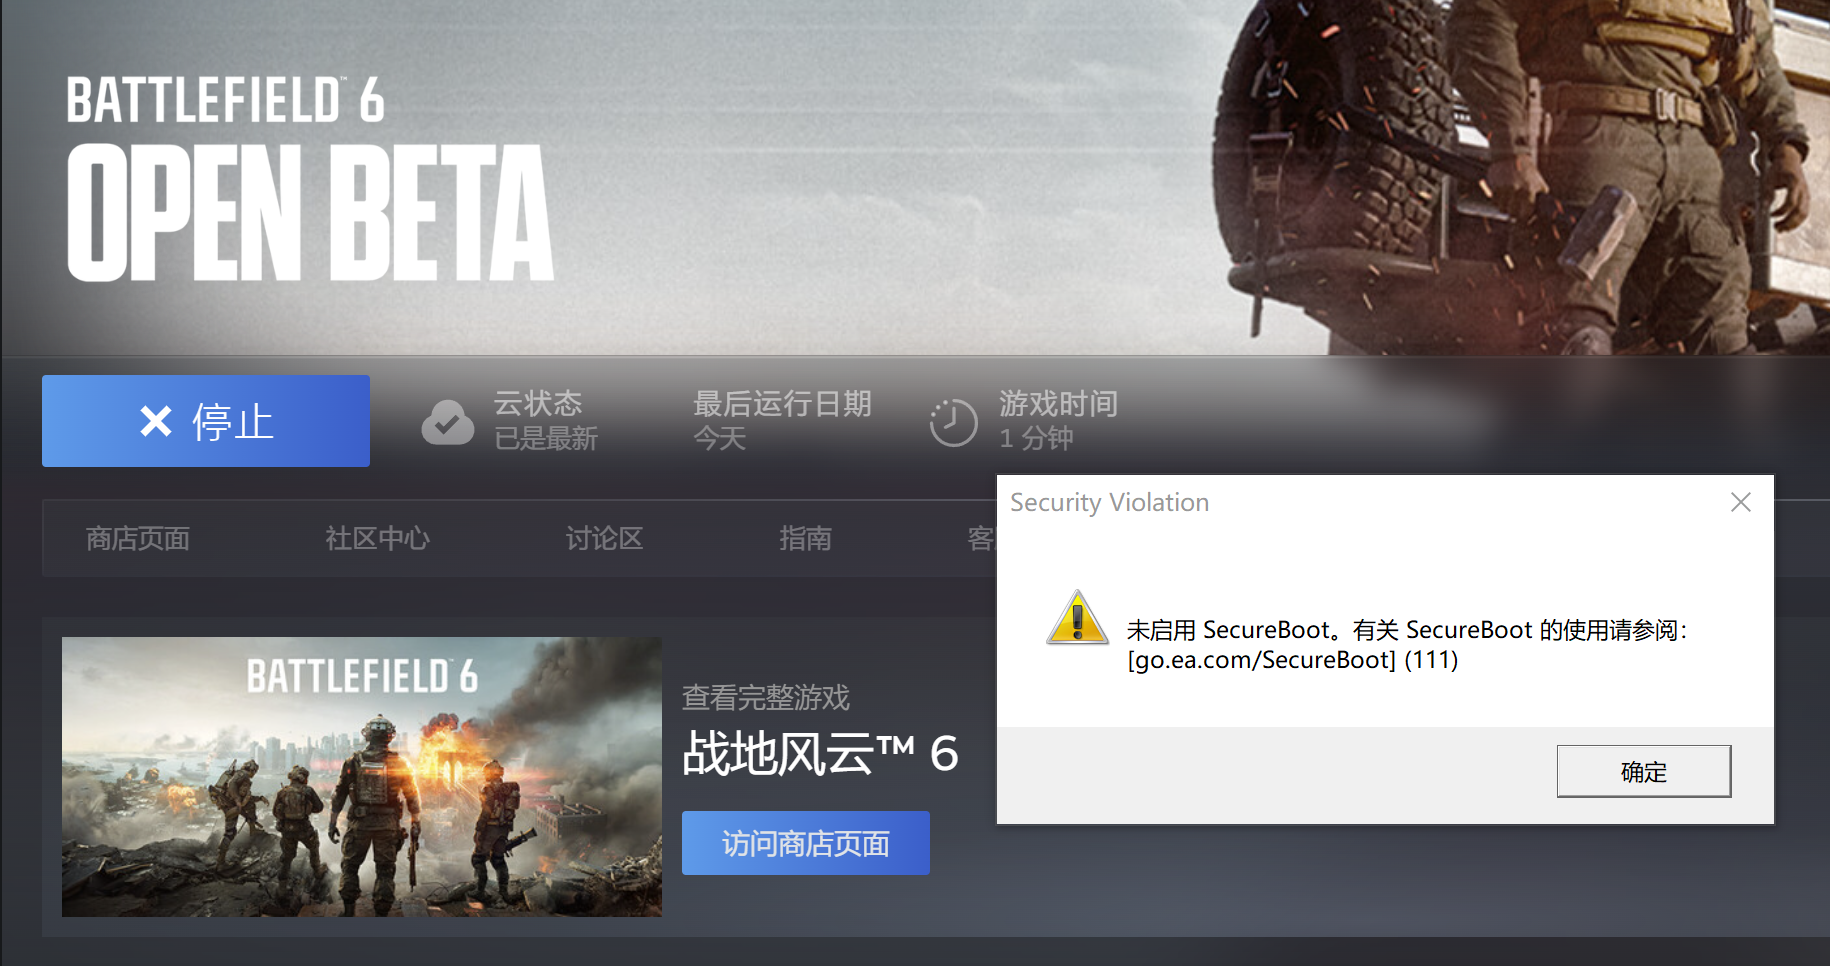Close the Security Violation dialog
The height and width of the screenshot is (966, 1830).
coord(1741,502)
